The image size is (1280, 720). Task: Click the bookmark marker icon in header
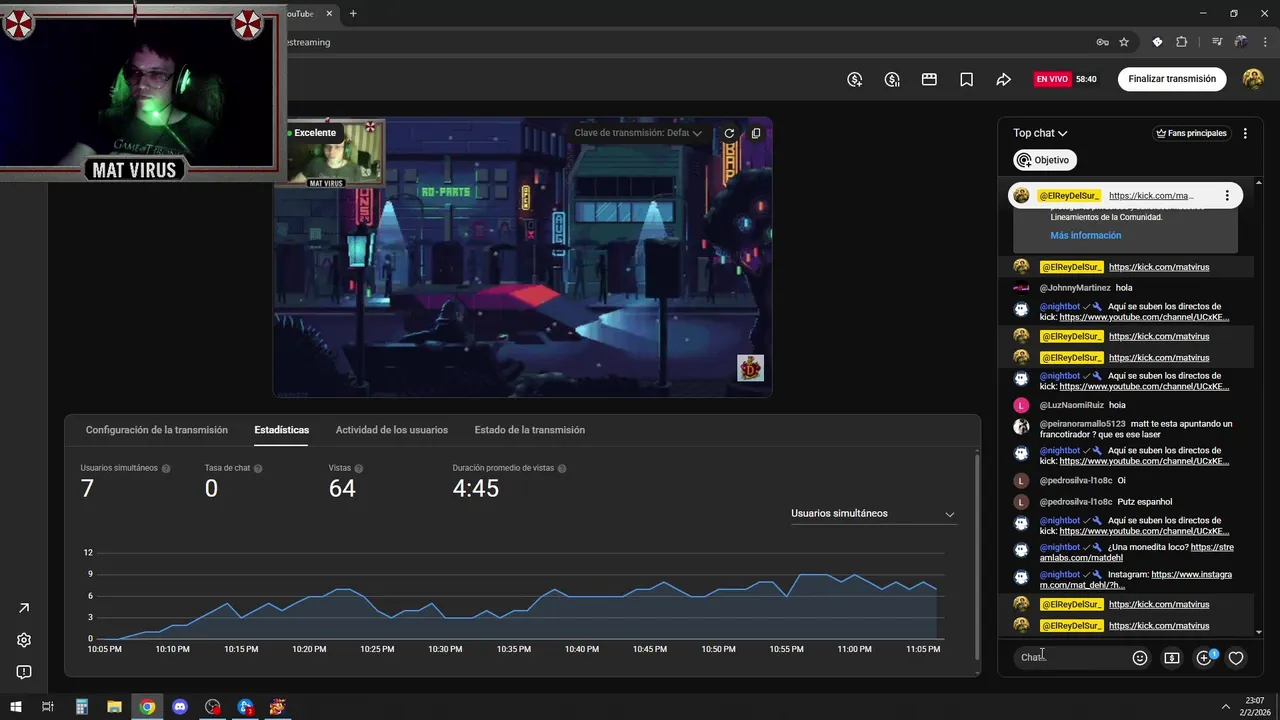[x=966, y=79]
